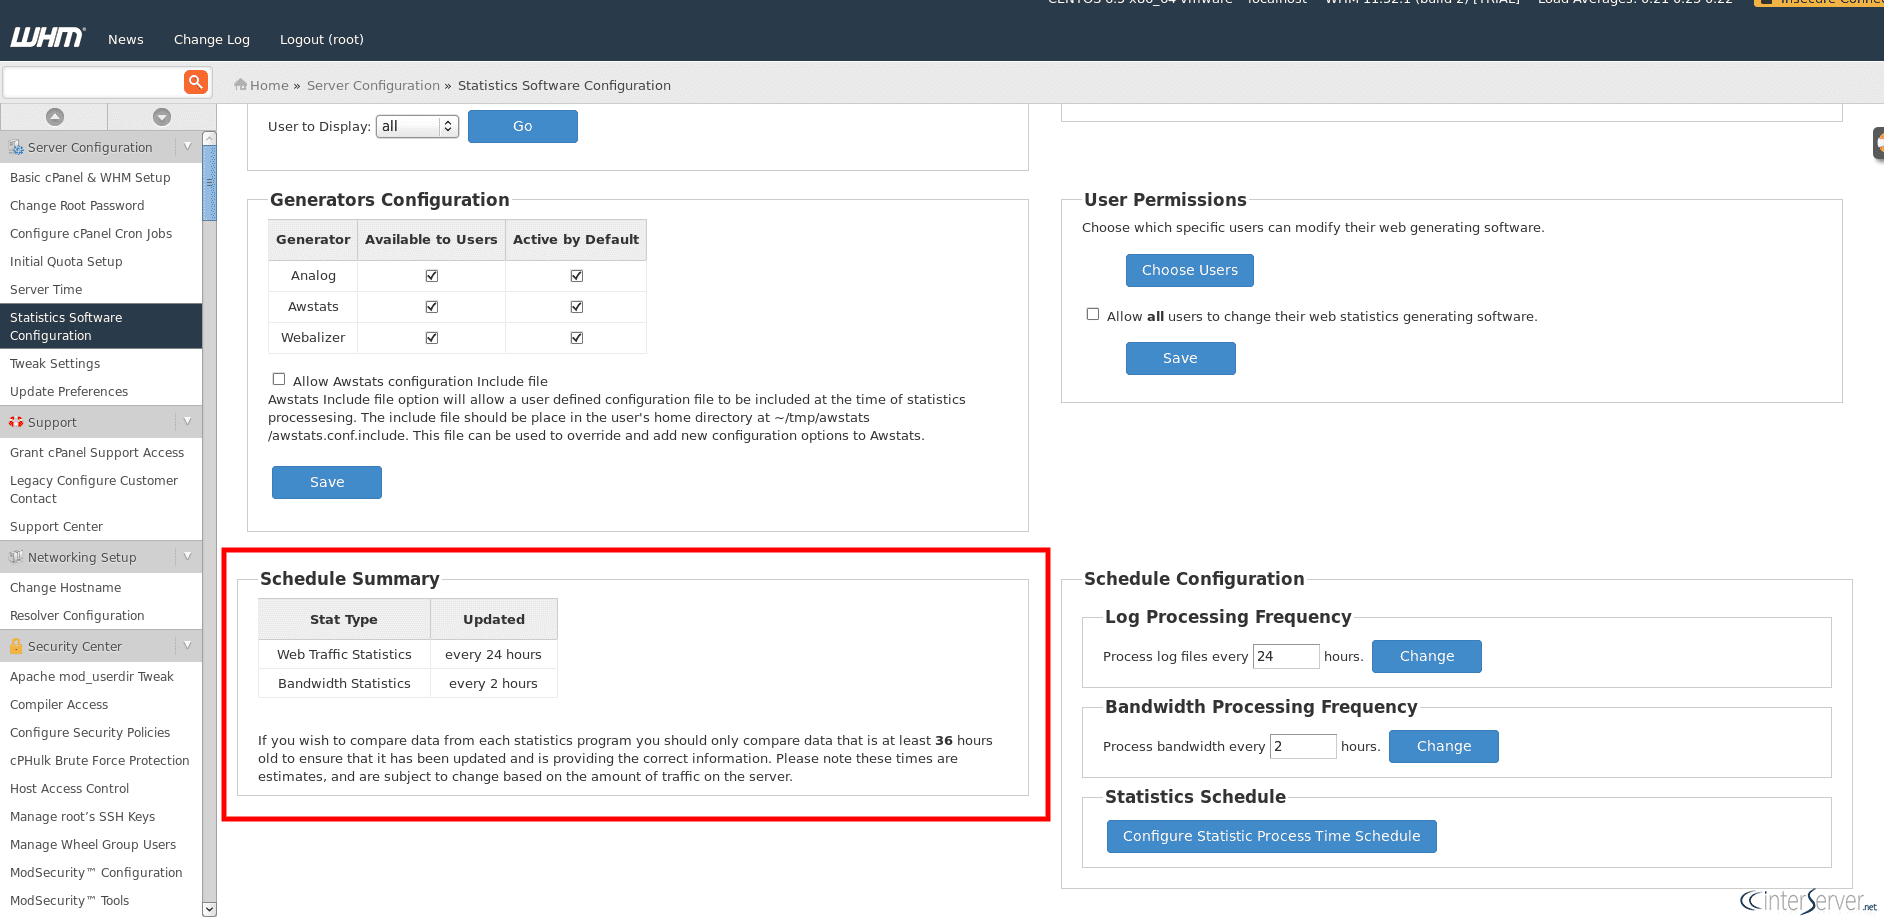Check Allow all users to change statistics software
Screen dimensions: 1884x917
(1093, 314)
